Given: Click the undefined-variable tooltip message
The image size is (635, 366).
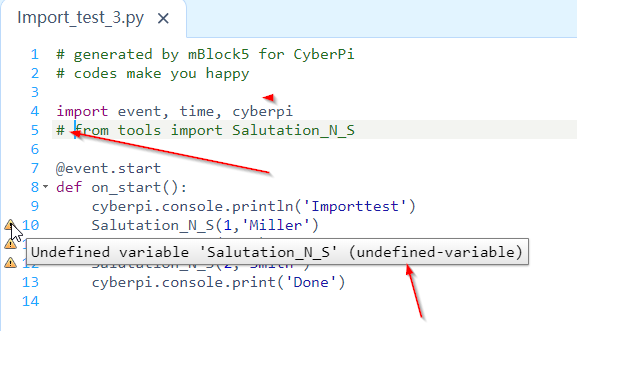Looking at the screenshot, I should pos(277,252).
